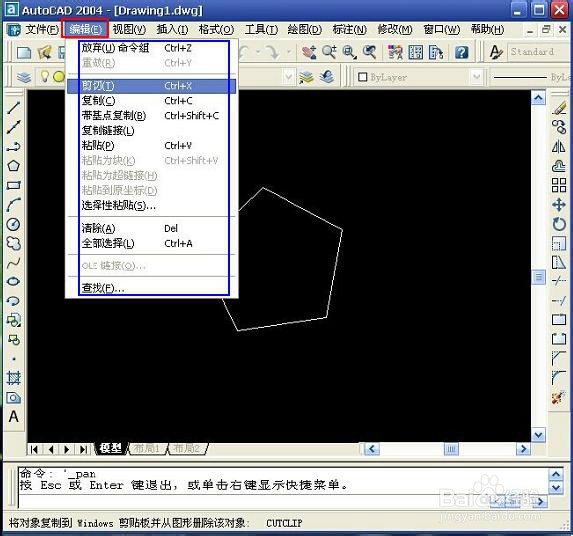Open the 文件(F) menu
Viewport: 573px width, 536px height.
click(42, 29)
